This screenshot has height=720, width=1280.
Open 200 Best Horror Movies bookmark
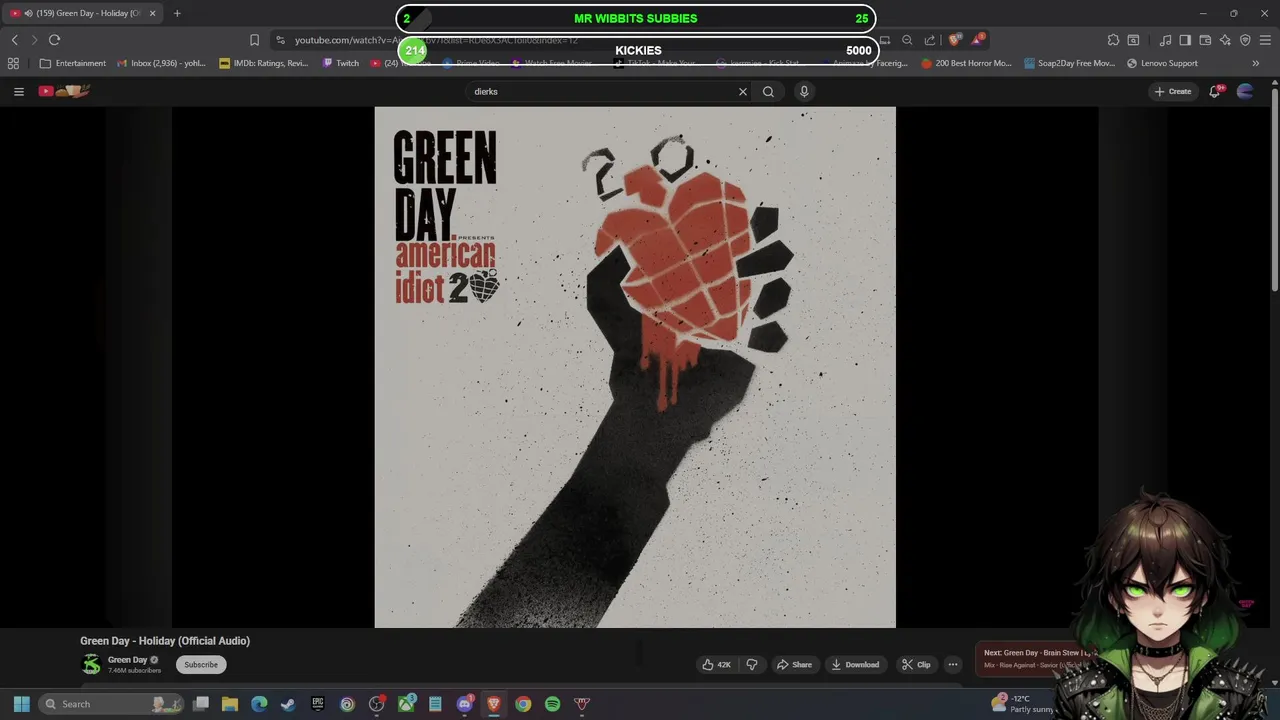pos(967,63)
